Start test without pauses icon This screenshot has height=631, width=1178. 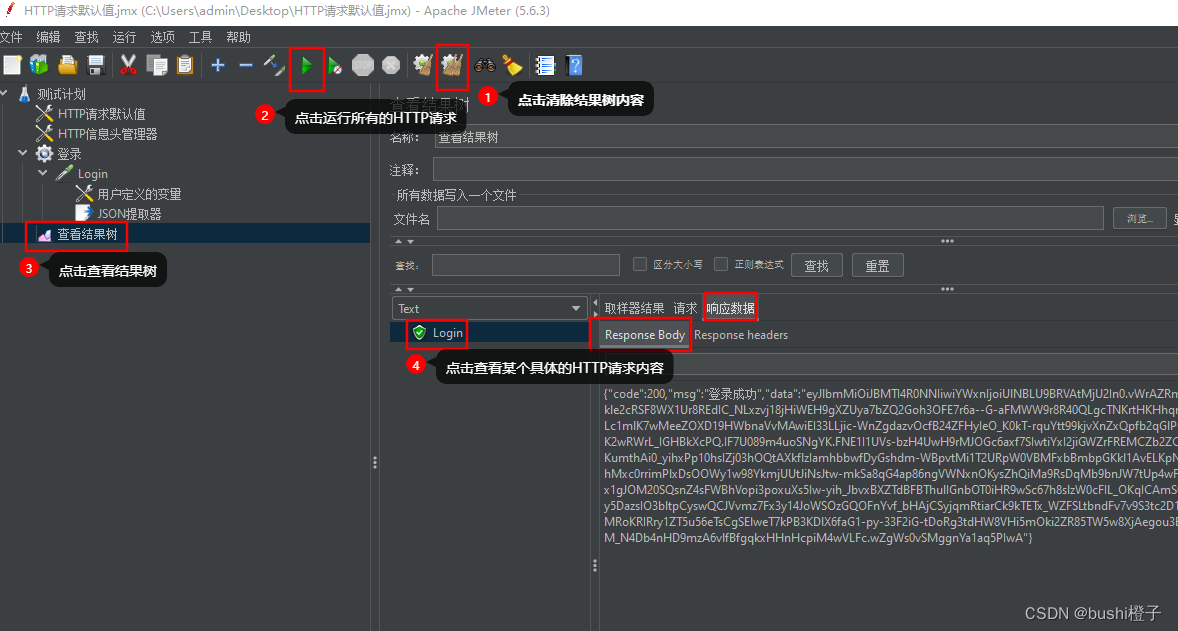pos(335,66)
